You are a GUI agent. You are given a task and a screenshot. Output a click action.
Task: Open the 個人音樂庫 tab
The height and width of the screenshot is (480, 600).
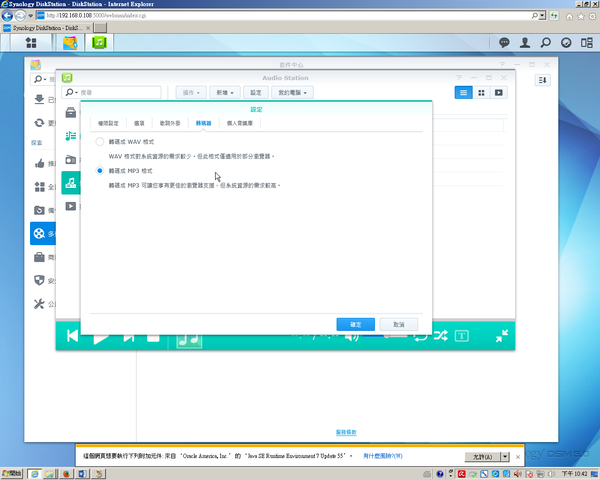click(240, 122)
